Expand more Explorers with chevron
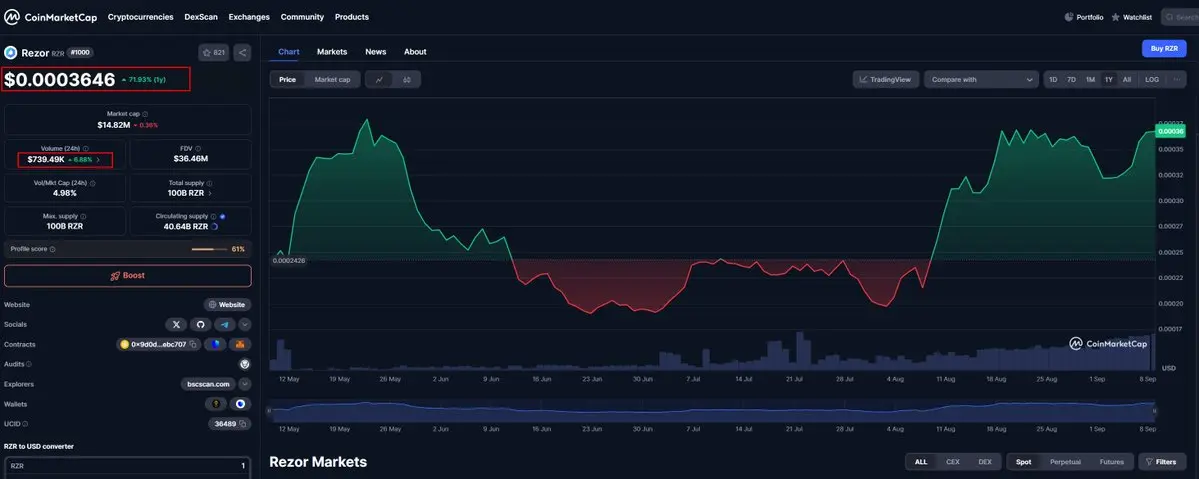1199x479 pixels. tap(245, 384)
